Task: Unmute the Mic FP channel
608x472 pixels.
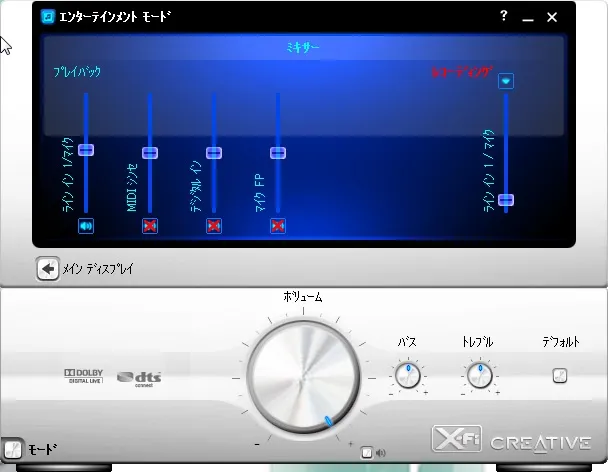Action: (278, 225)
